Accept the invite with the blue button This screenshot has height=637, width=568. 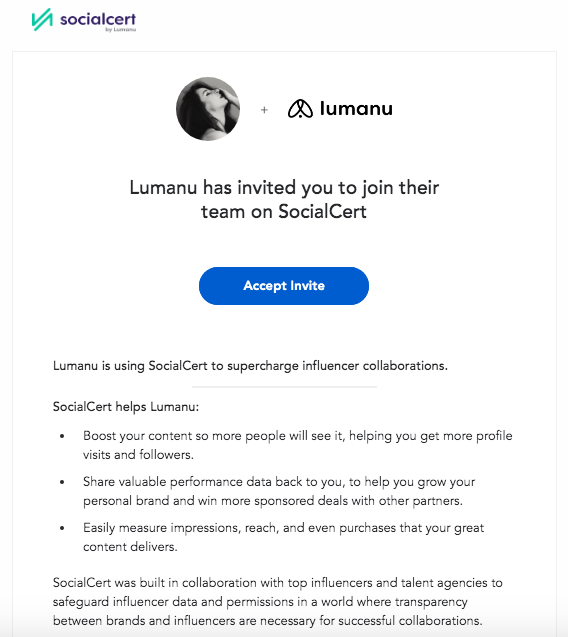coord(284,286)
